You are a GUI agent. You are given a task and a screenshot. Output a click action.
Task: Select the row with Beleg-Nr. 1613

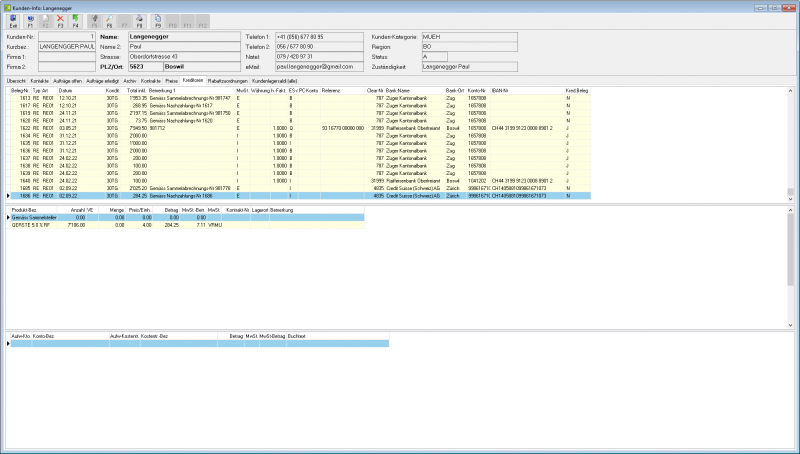(300, 98)
